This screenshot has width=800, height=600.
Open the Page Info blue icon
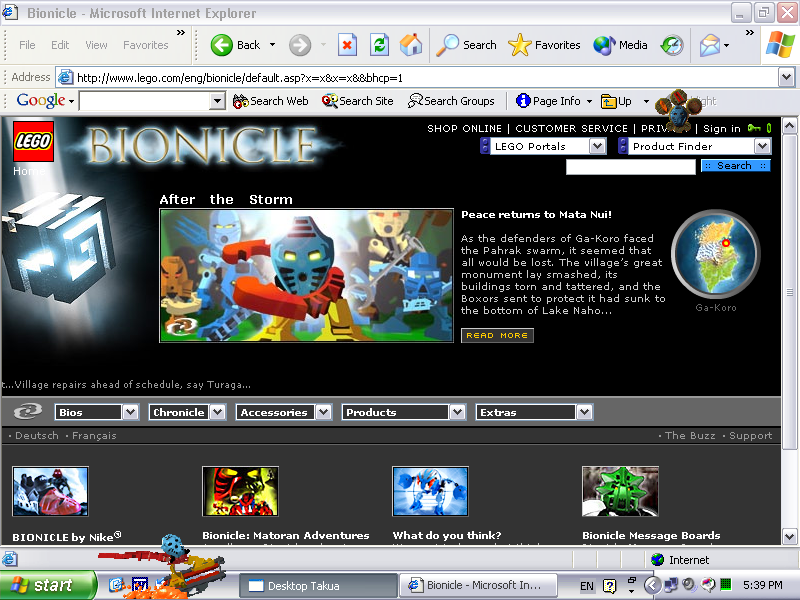[523, 101]
